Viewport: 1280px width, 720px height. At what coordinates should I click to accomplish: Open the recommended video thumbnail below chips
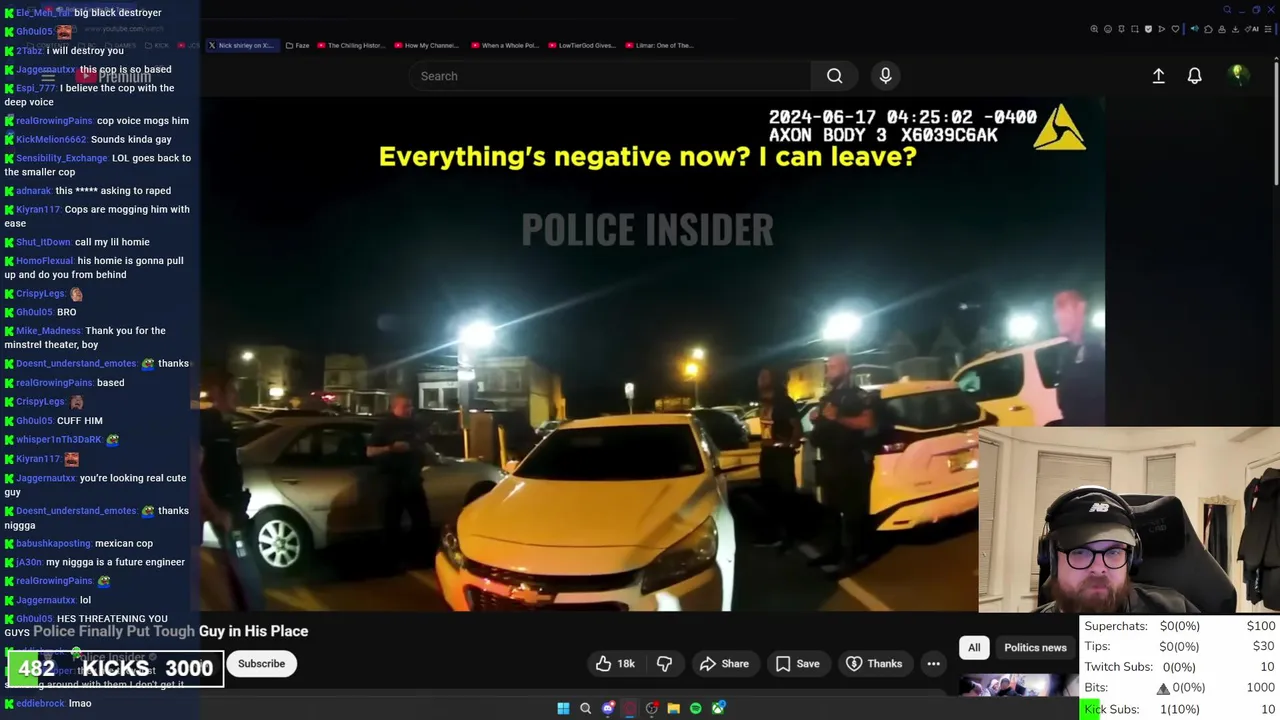pyautogui.click(x=1018, y=686)
